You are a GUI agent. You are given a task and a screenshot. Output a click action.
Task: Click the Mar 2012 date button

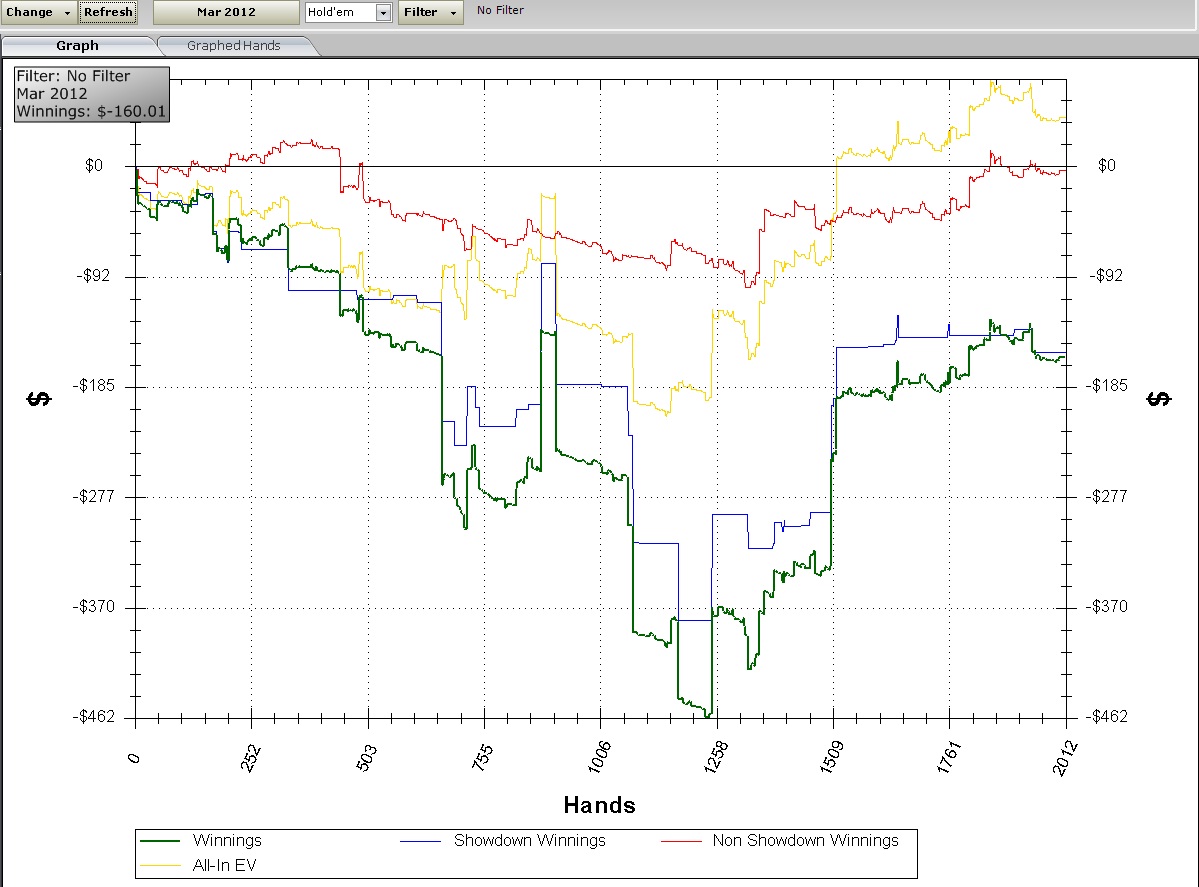(x=225, y=12)
